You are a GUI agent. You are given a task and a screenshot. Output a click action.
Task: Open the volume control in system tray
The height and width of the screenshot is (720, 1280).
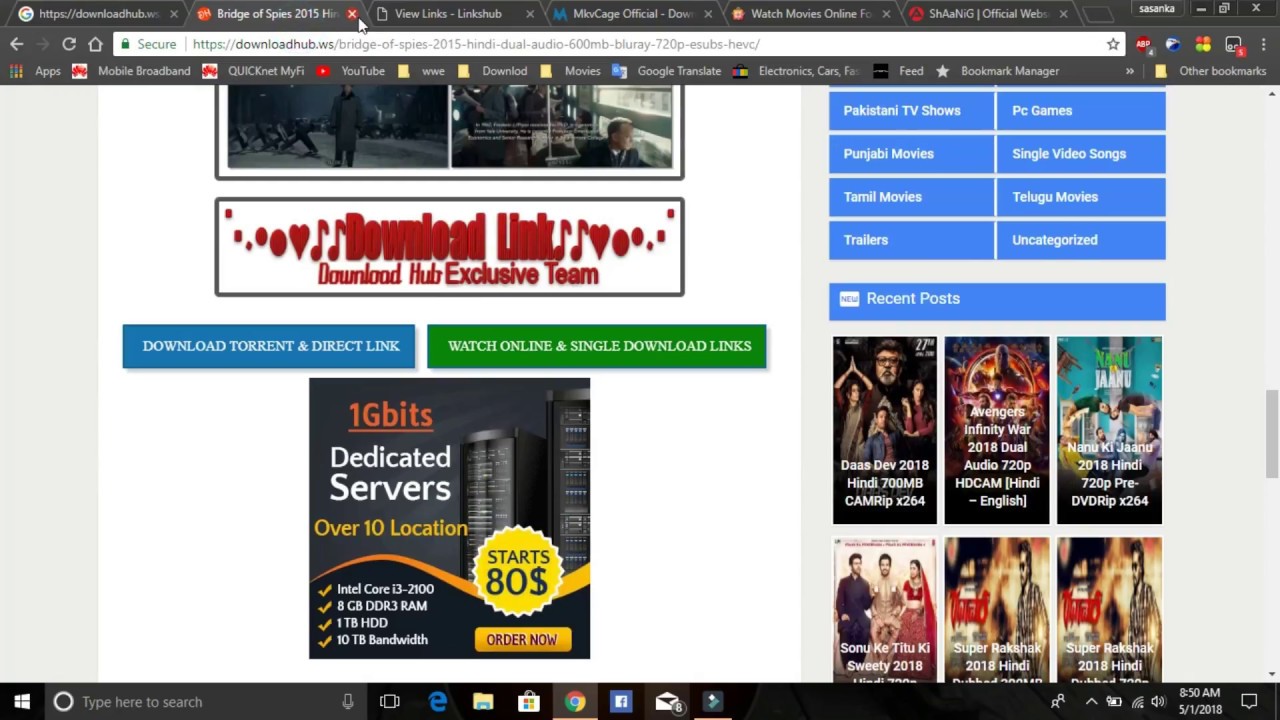1158,702
